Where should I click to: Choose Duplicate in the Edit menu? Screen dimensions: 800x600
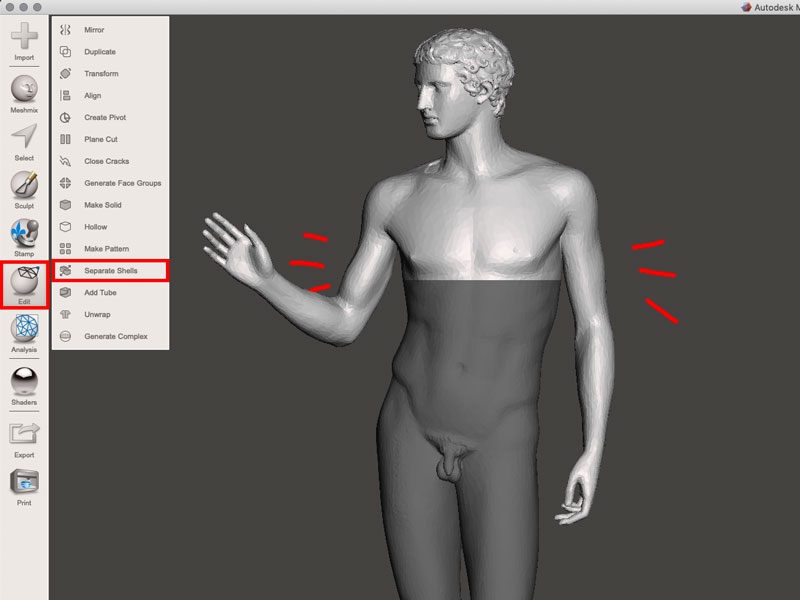point(99,52)
